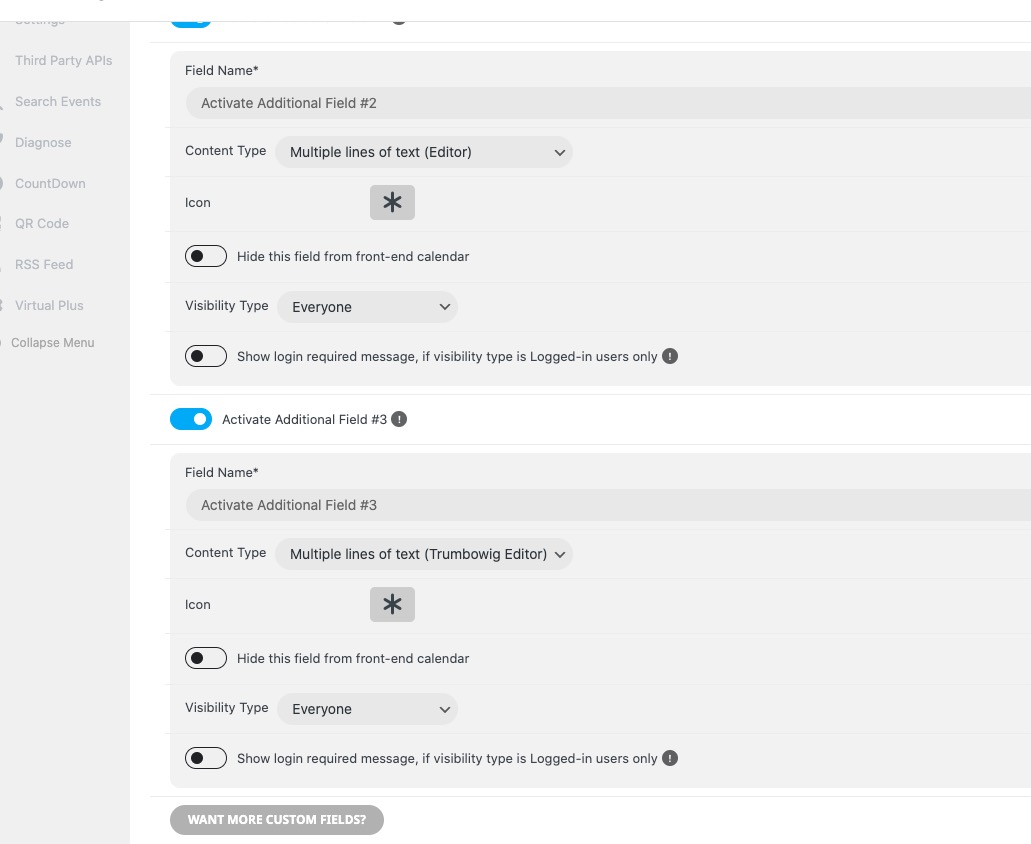1031x844 pixels.
Task: Open Third Party APIs menu item
Action: click(x=63, y=60)
